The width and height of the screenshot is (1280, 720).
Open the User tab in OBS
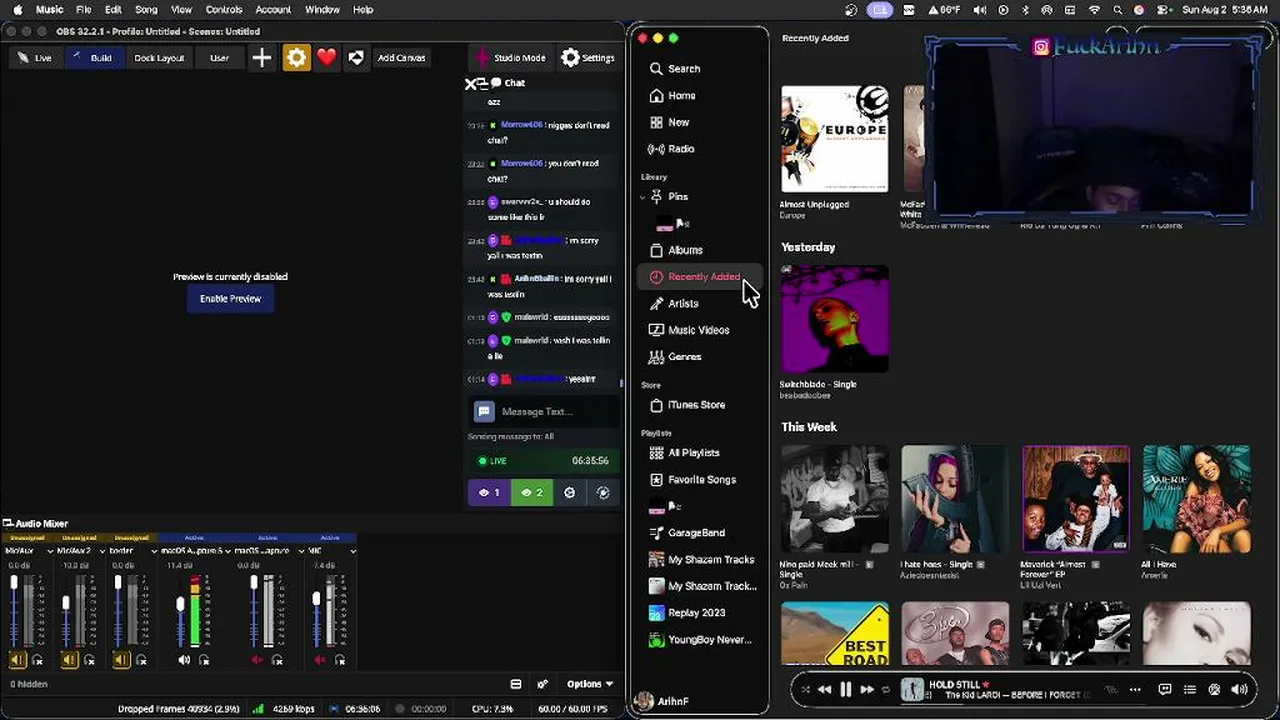pos(219,58)
